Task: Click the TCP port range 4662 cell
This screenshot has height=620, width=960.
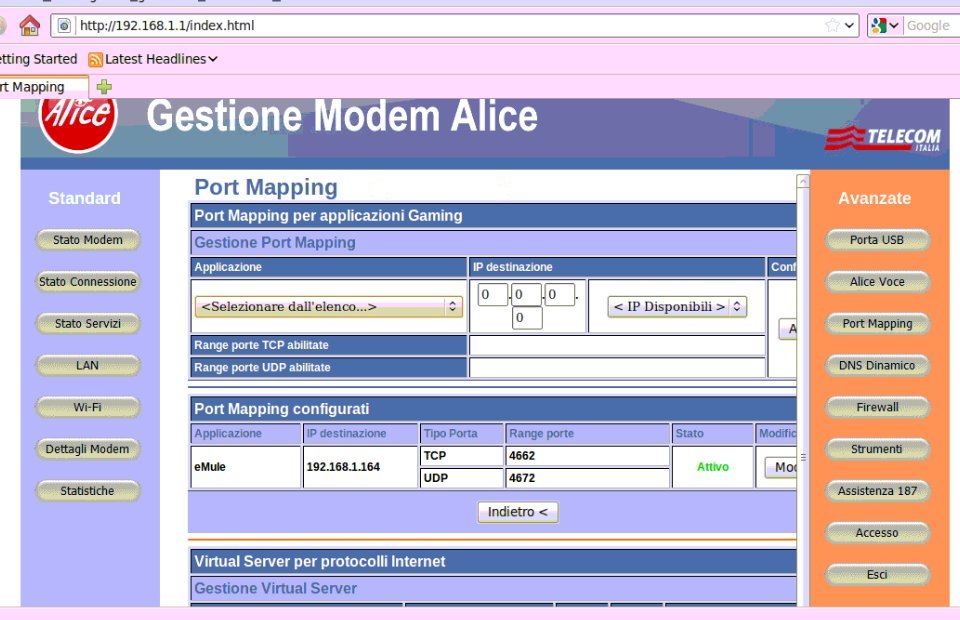Action: tap(588, 456)
